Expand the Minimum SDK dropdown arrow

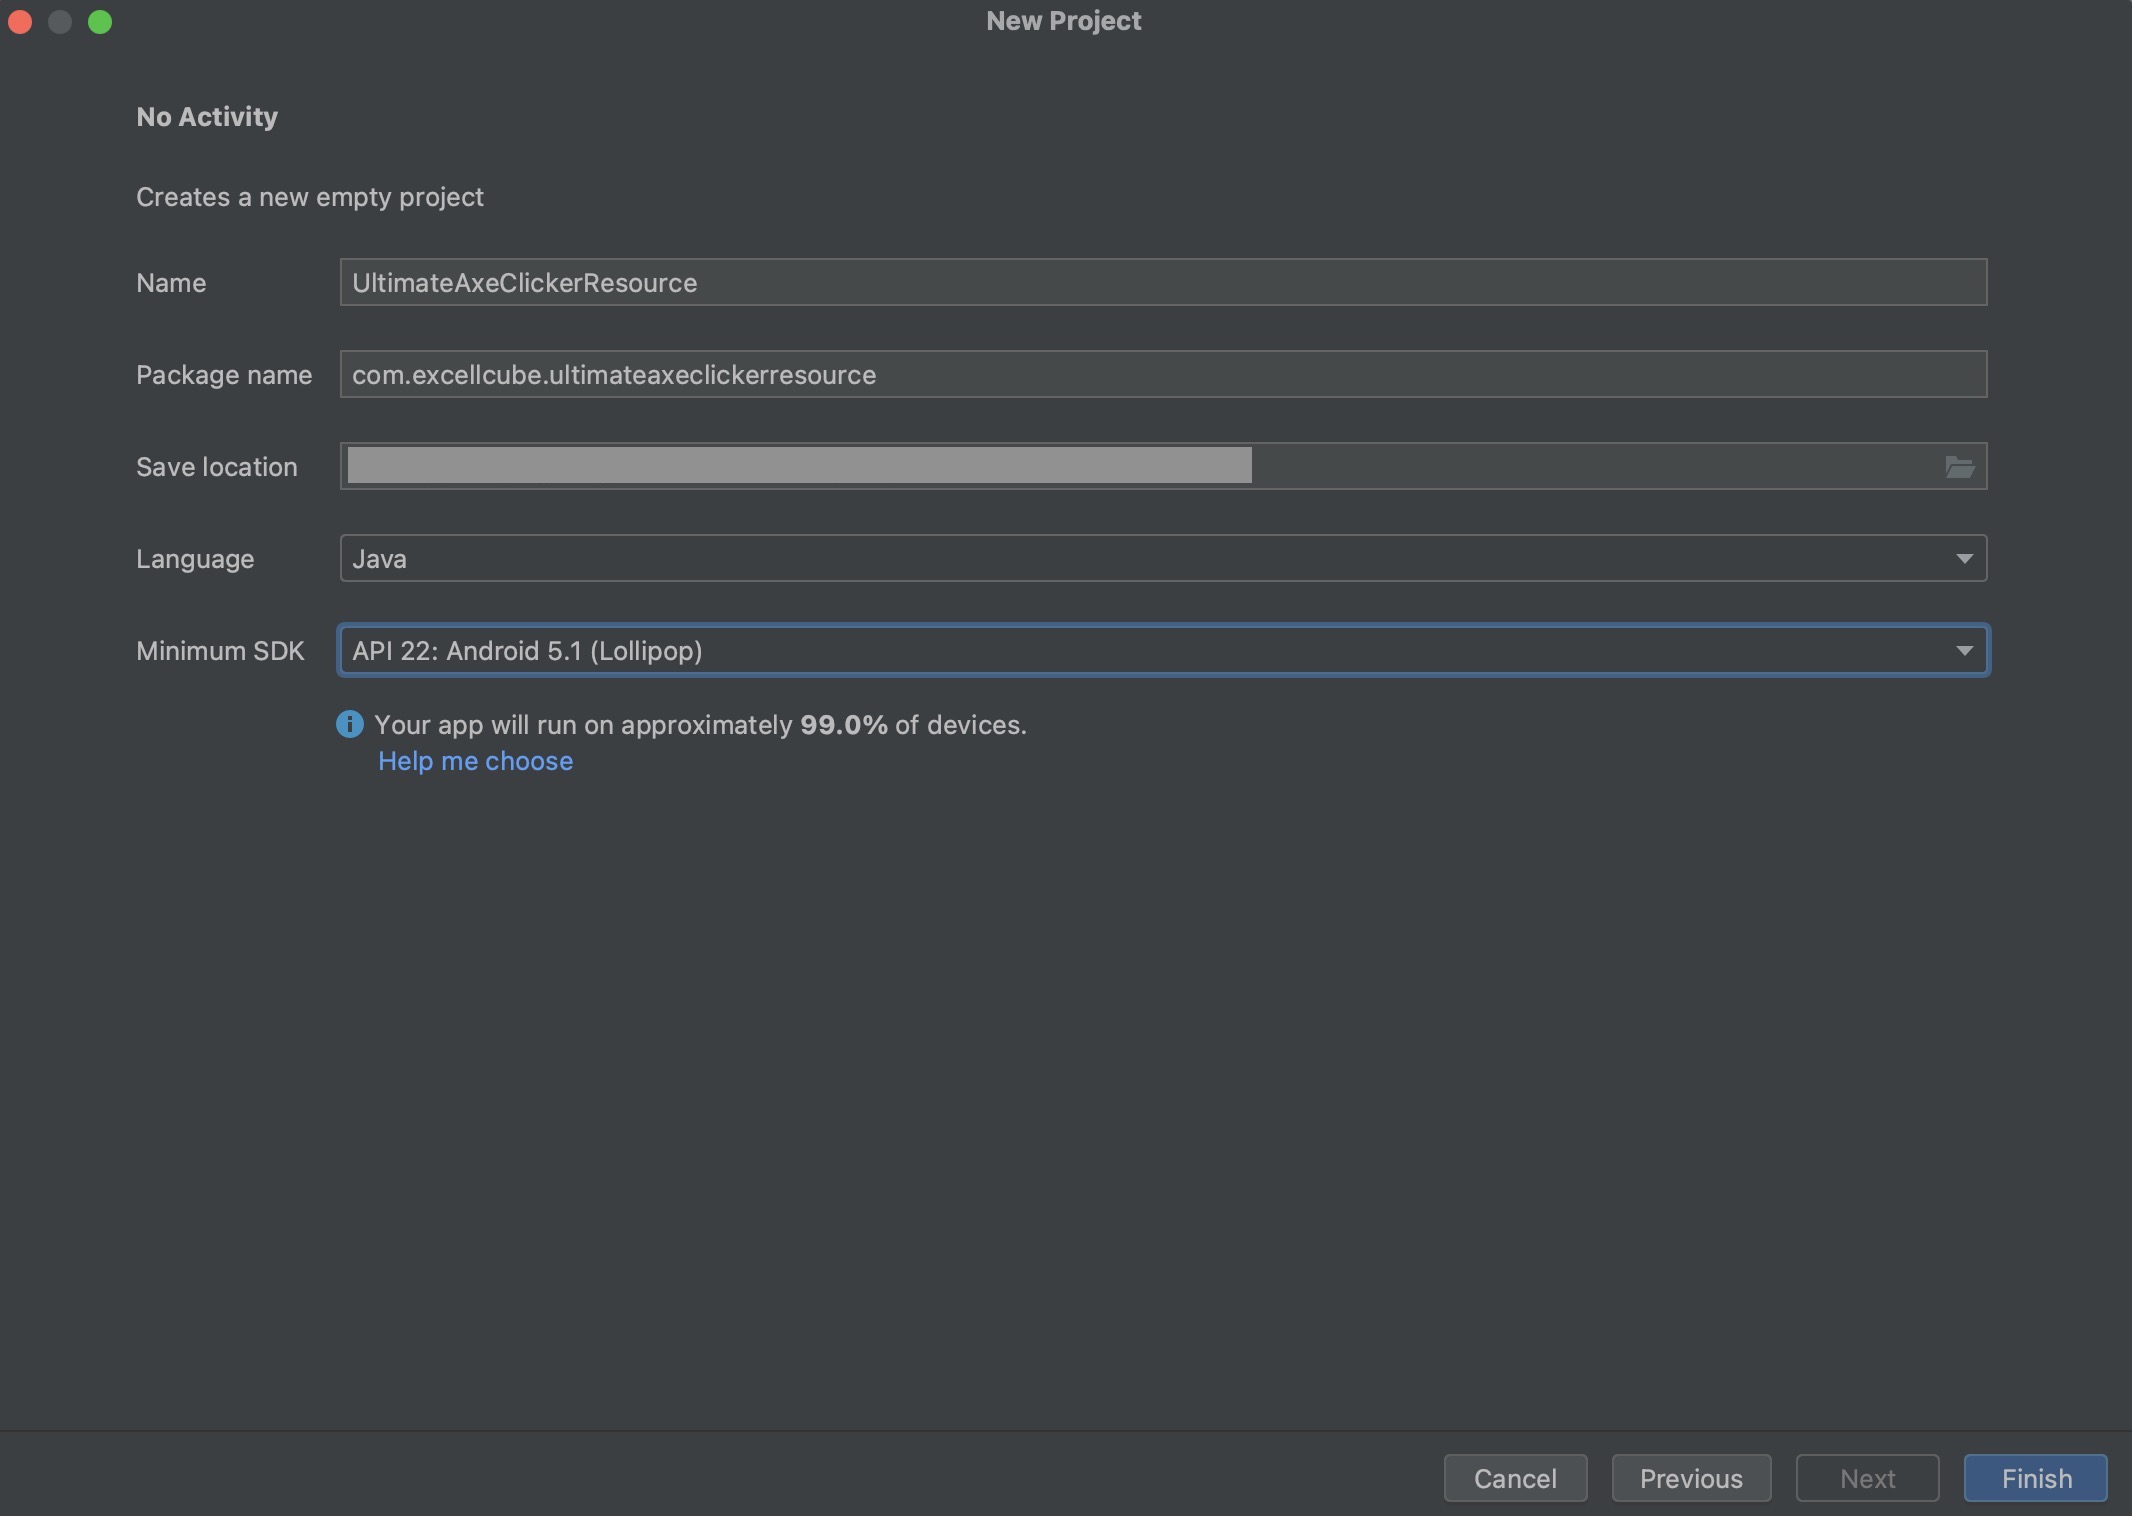click(x=1964, y=651)
